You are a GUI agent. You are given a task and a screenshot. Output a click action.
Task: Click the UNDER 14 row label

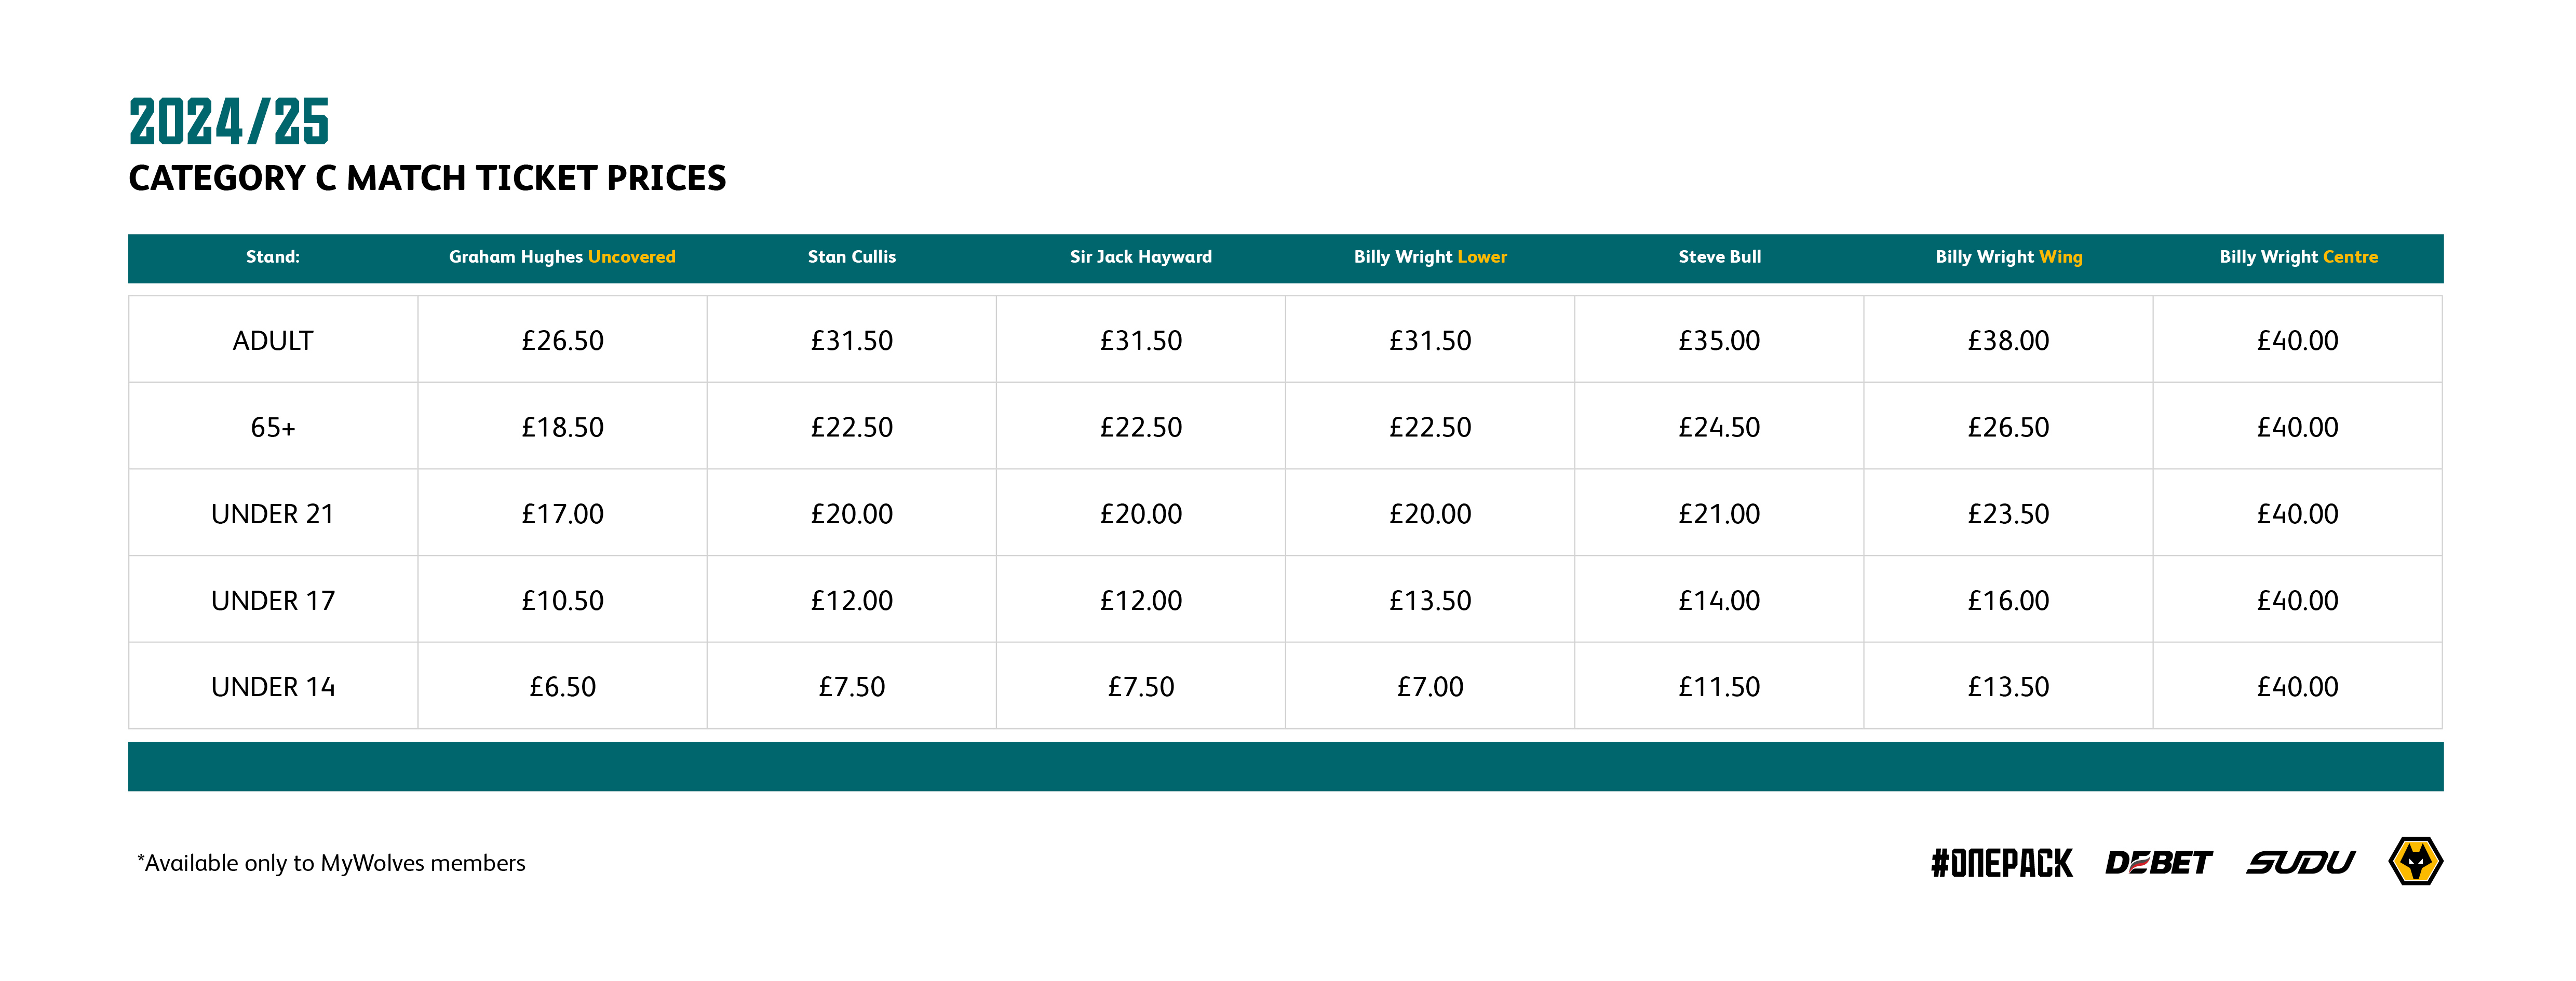273,687
